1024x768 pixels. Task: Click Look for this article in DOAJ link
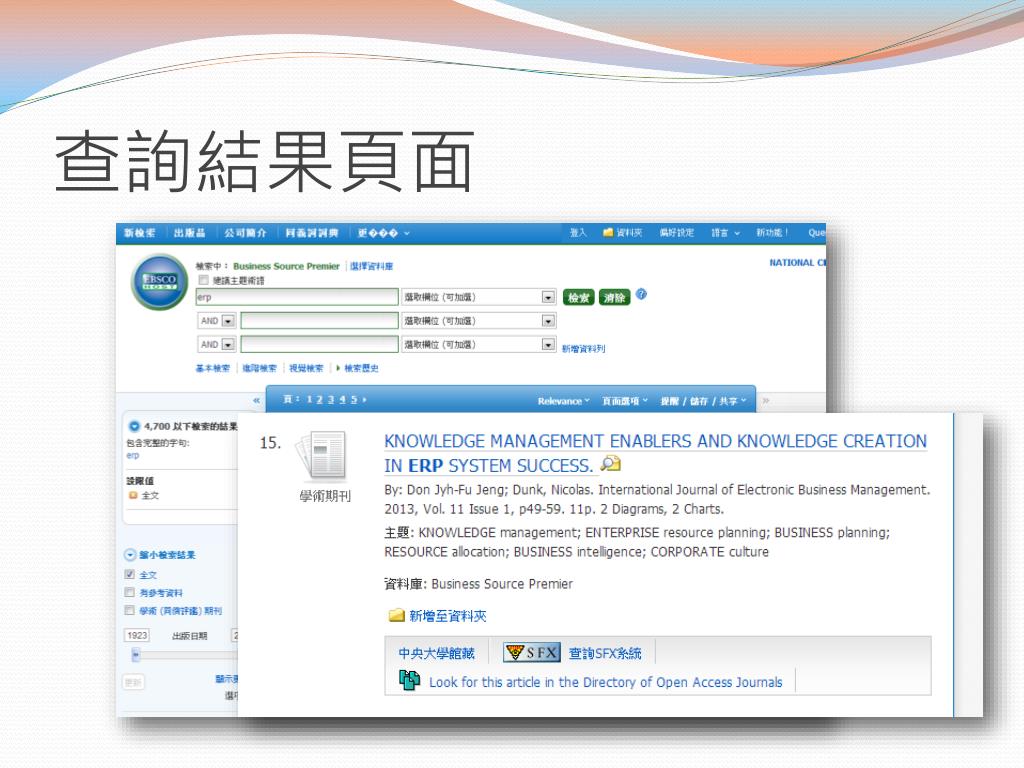(x=605, y=682)
